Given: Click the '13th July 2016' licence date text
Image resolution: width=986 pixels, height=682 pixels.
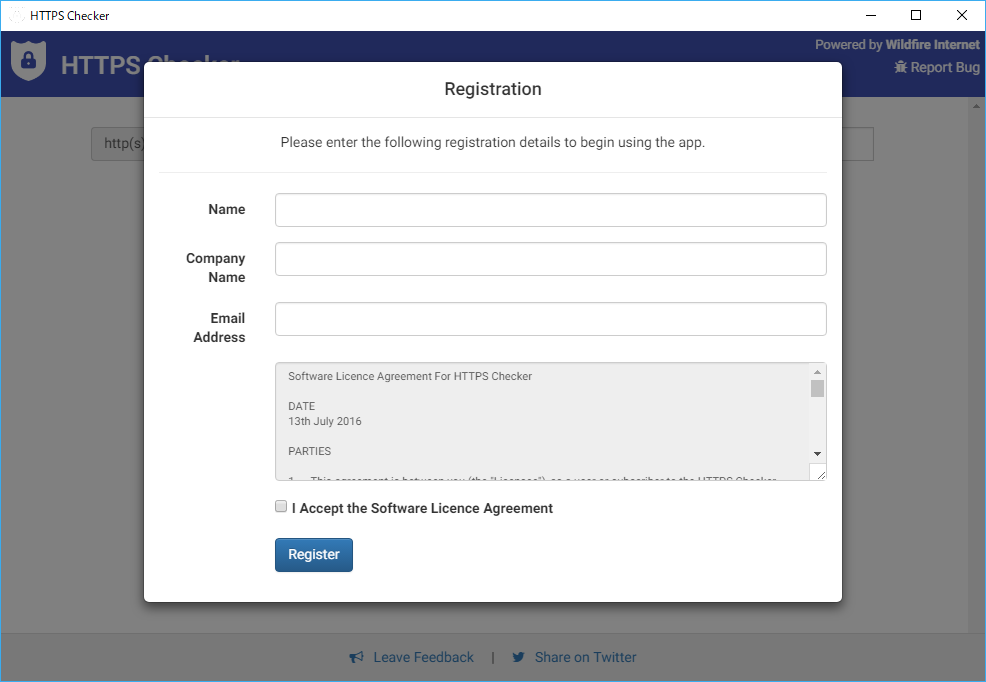Looking at the screenshot, I should click(x=324, y=421).
